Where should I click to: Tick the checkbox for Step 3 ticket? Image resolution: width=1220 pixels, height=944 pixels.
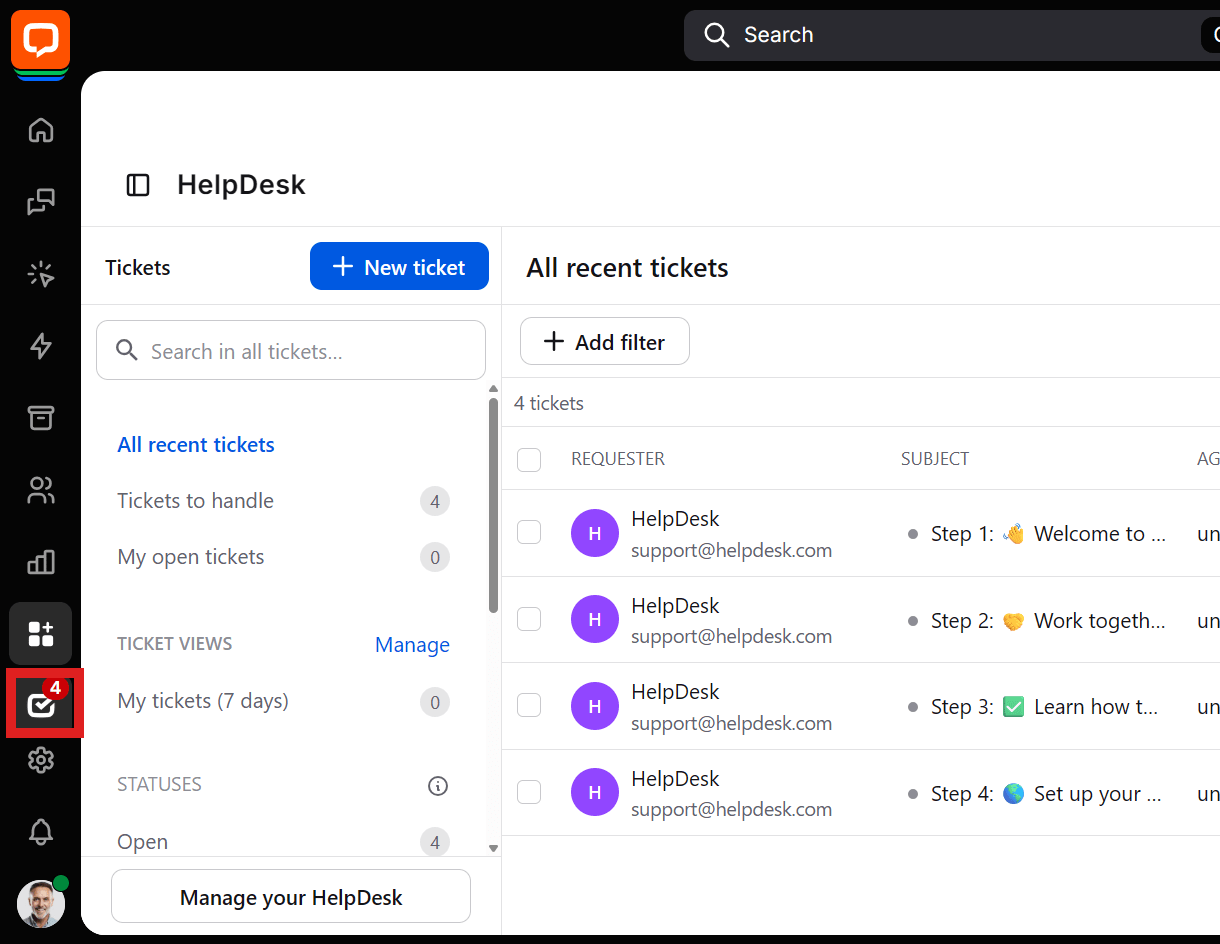529,705
